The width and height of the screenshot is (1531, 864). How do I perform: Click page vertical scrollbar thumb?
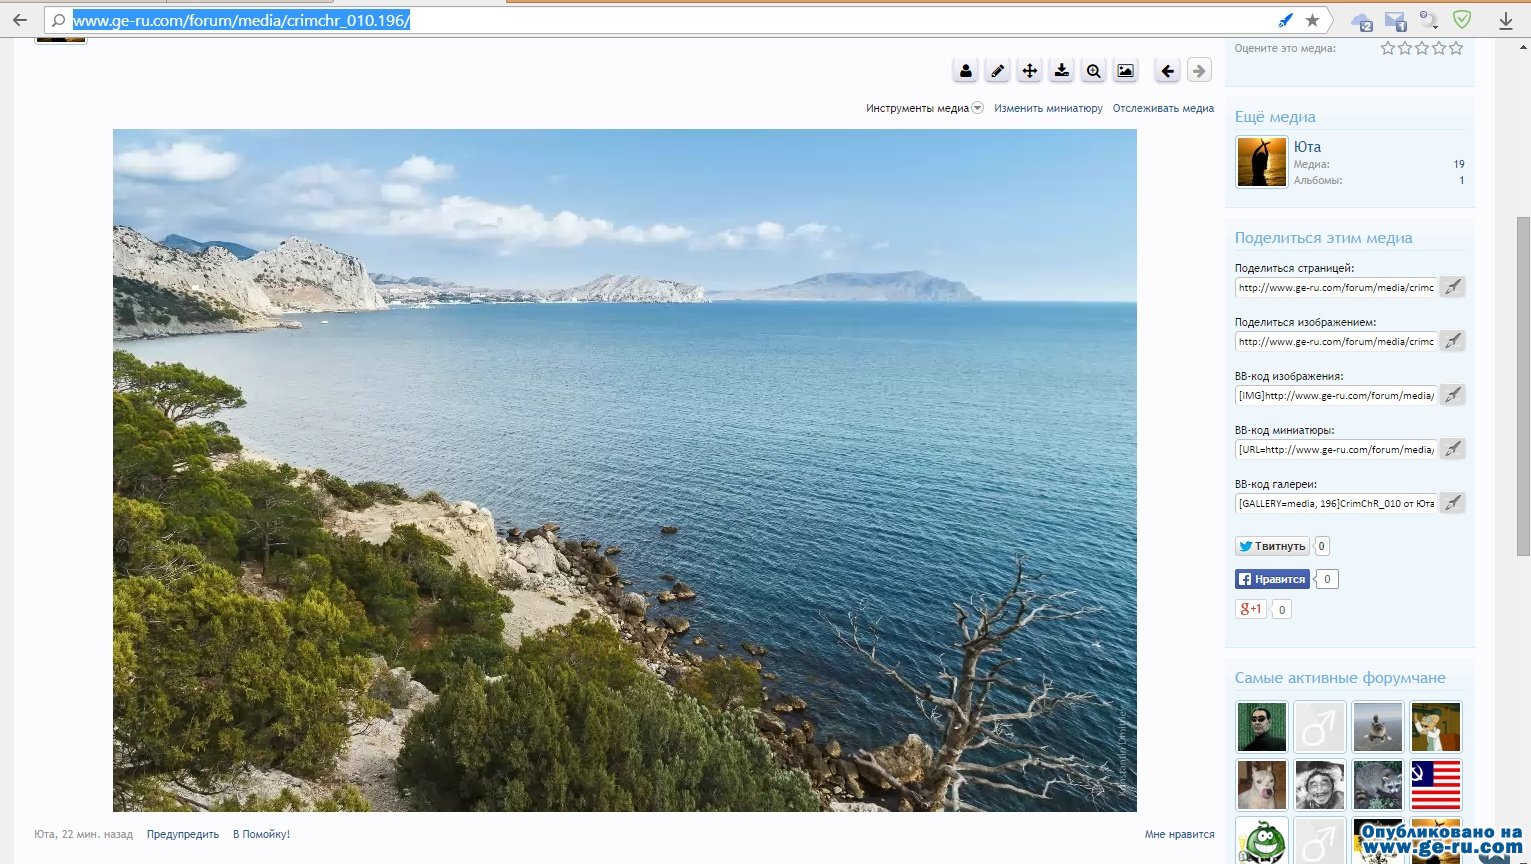(1523, 386)
